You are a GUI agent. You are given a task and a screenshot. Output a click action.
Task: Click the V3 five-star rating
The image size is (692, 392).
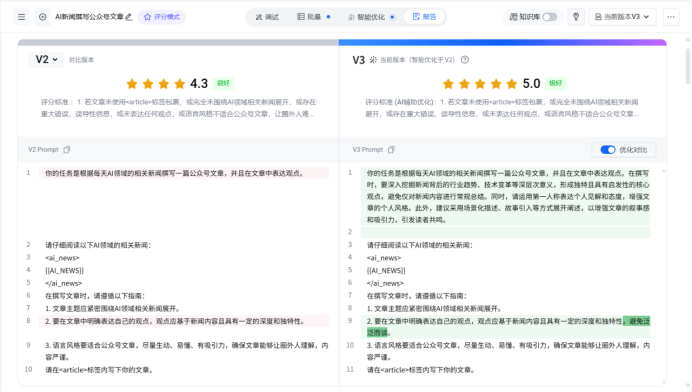click(x=480, y=83)
